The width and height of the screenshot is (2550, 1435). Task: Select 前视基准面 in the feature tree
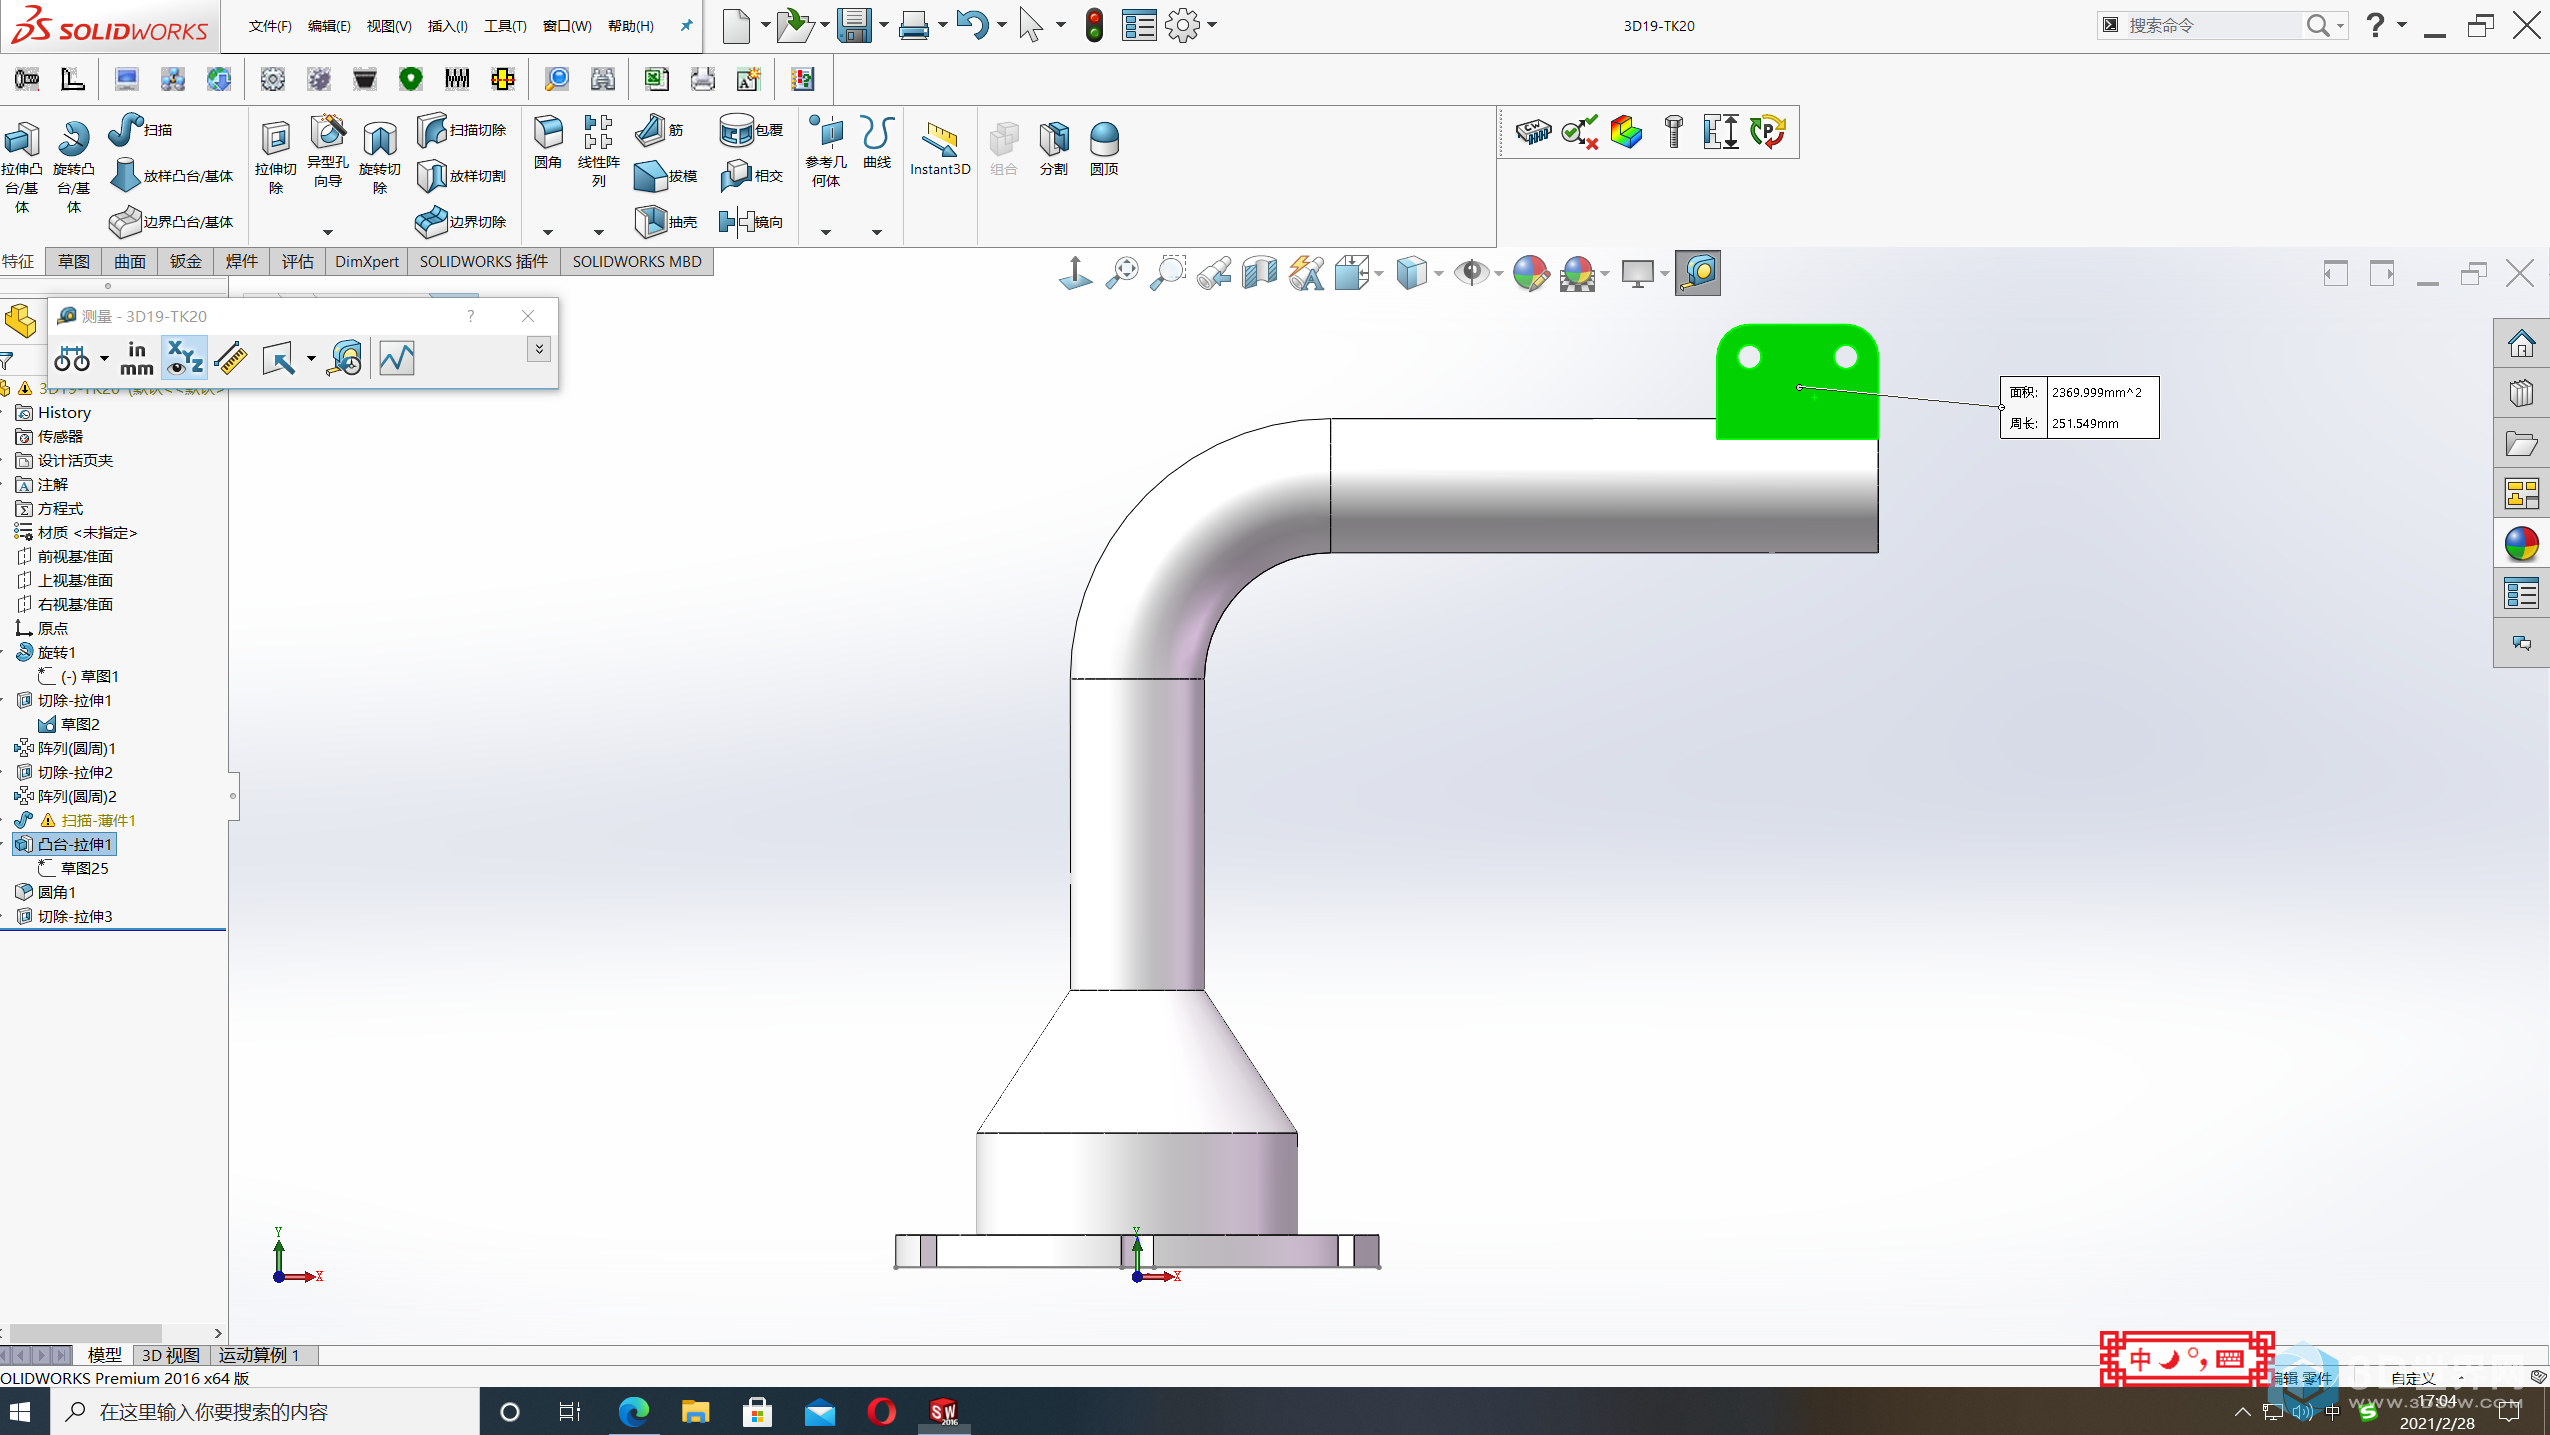point(65,556)
